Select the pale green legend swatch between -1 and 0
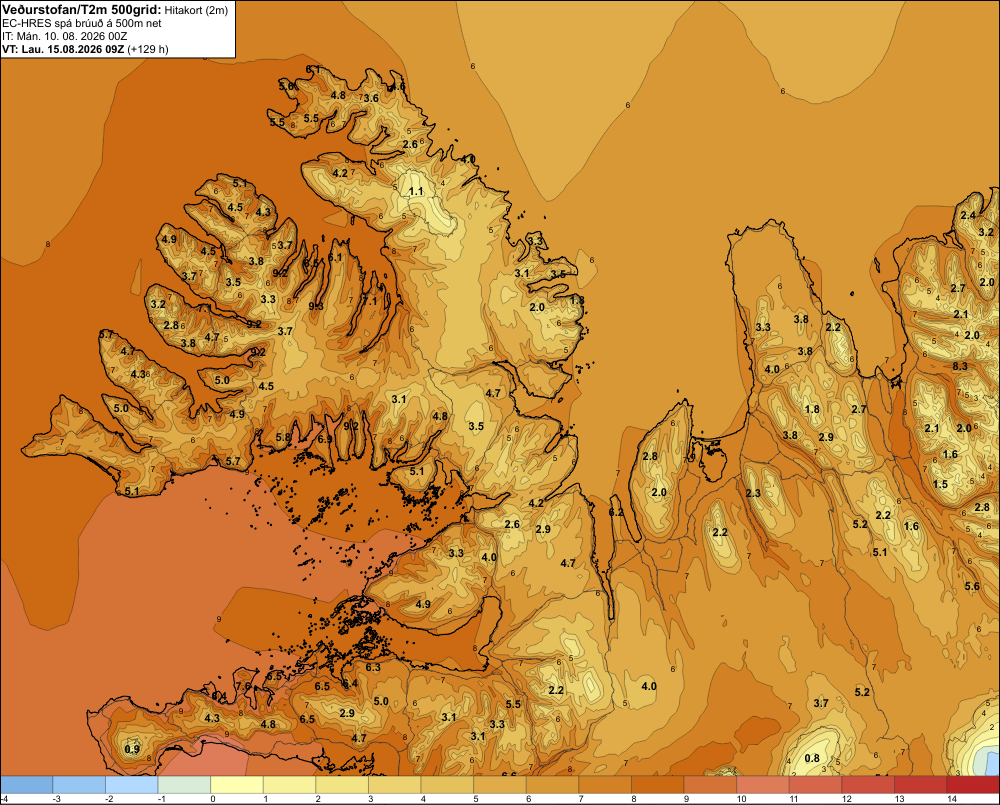This screenshot has height=805, width=1000. (x=184, y=785)
